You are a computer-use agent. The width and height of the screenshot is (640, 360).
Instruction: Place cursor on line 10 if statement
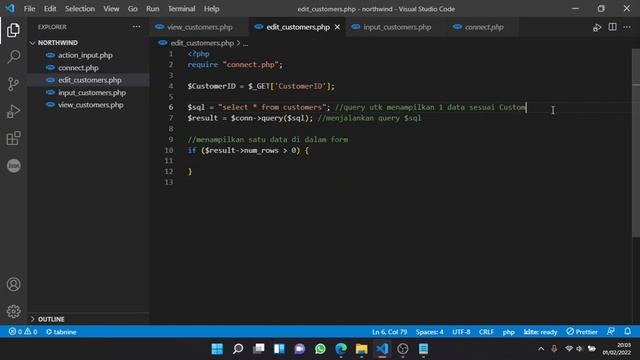248,150
